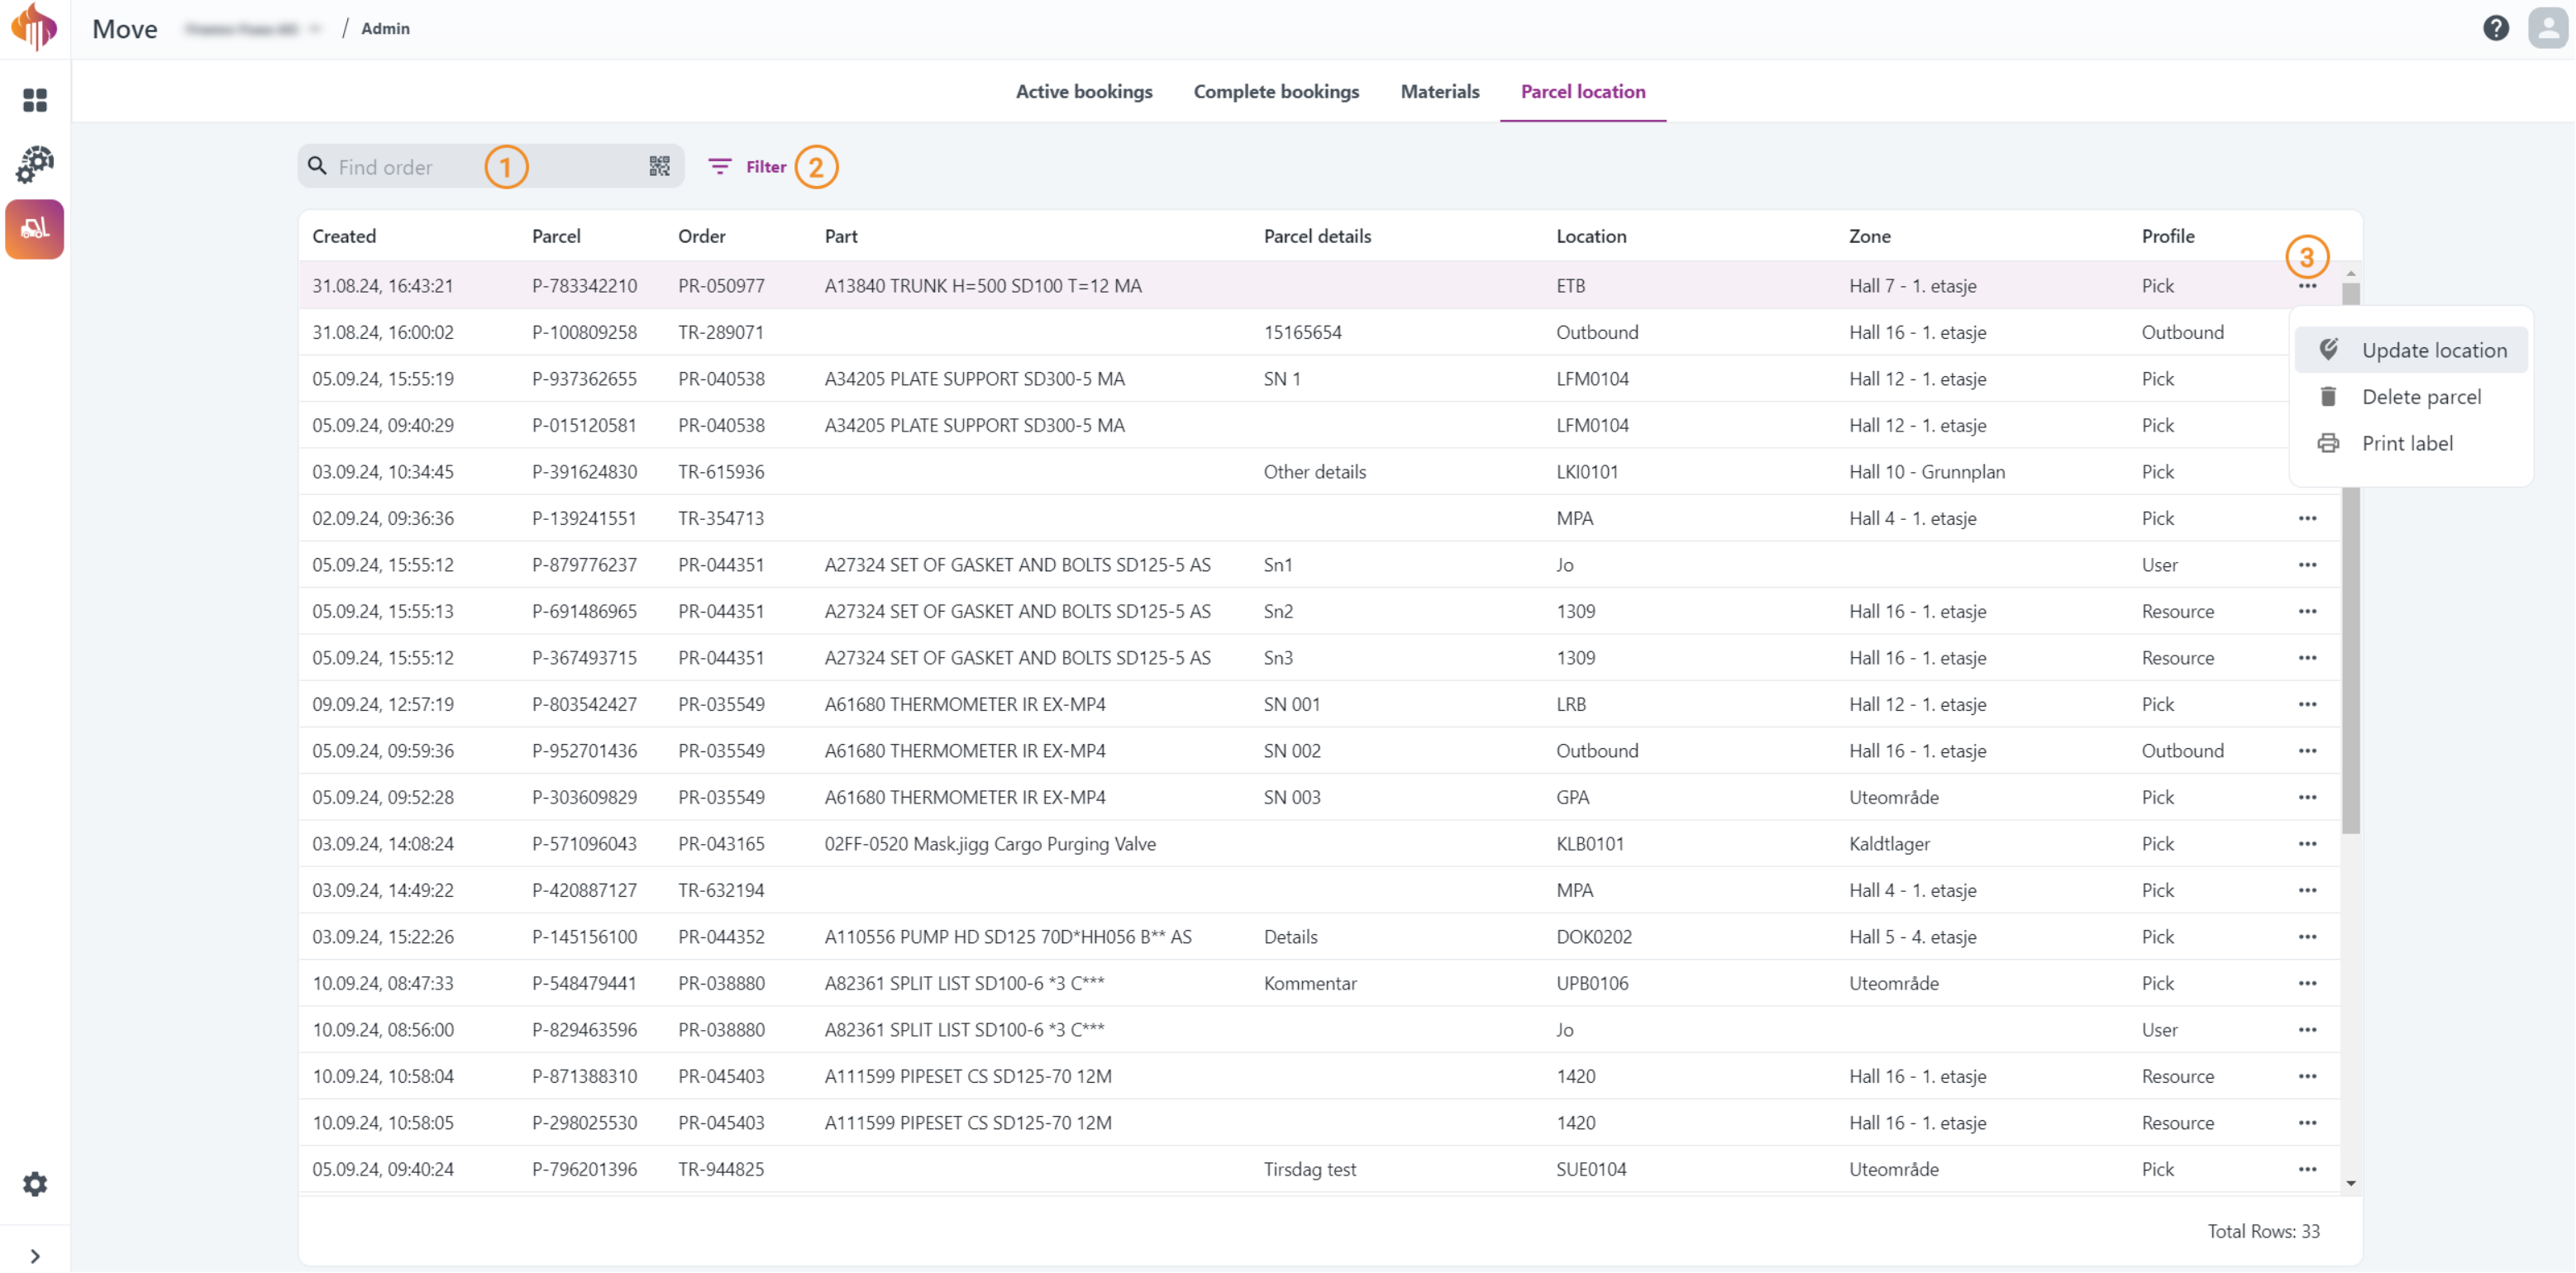Click order PR-043165 cell

(720, 844)
